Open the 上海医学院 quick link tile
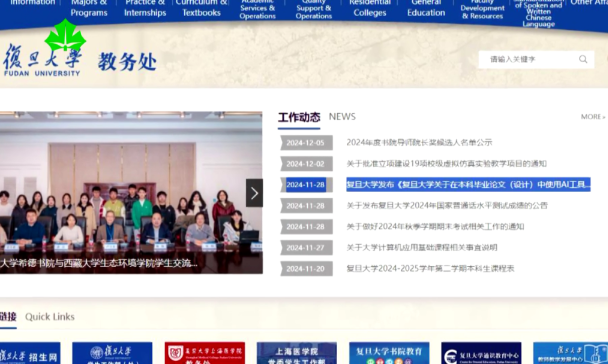This screenshot has height=364, width=608. [x=297, y=353]
